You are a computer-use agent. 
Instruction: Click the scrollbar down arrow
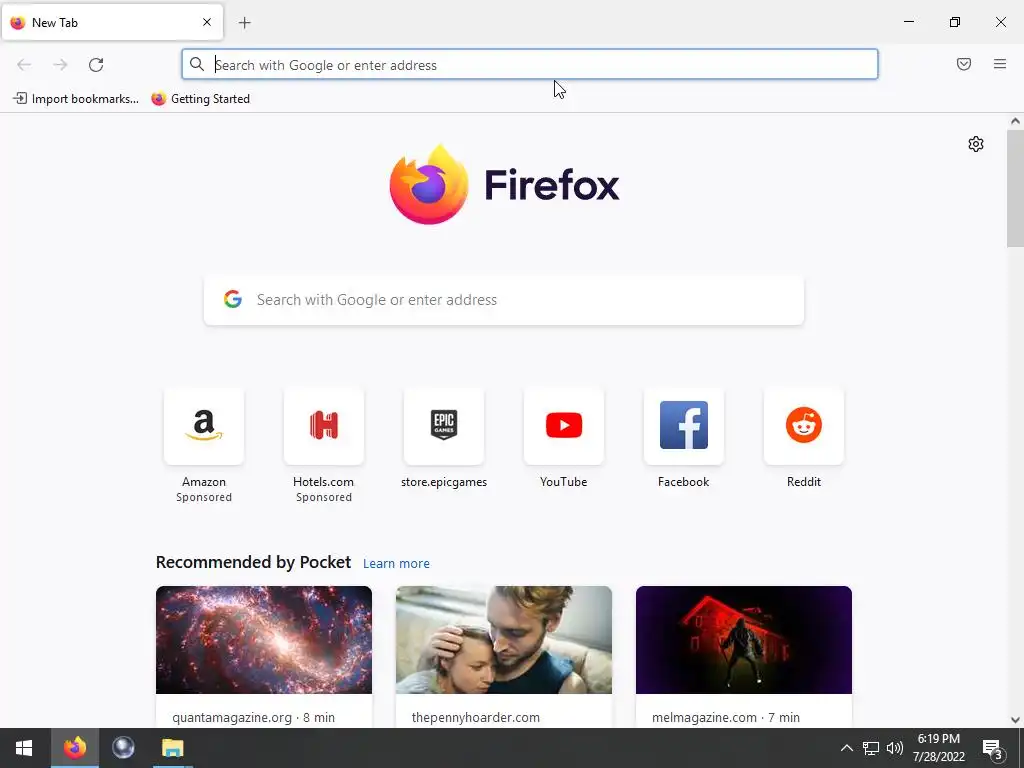point(1015,720)
